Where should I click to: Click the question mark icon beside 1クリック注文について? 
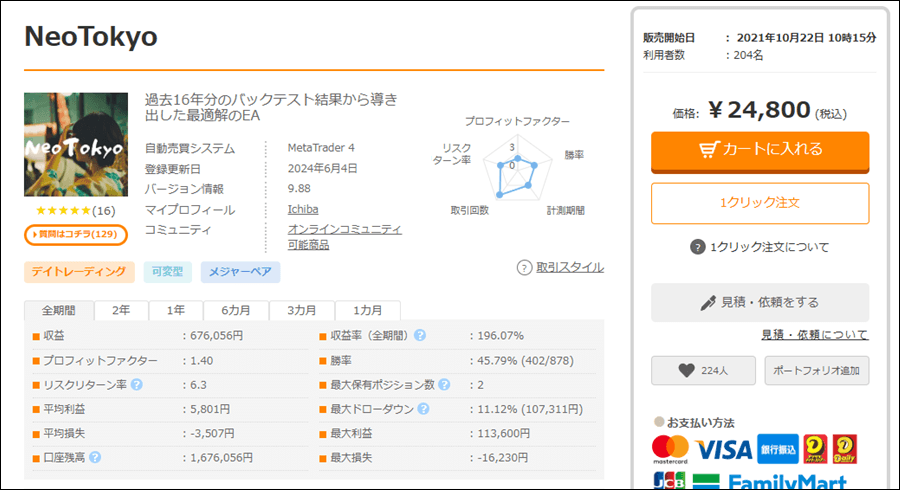697,247
